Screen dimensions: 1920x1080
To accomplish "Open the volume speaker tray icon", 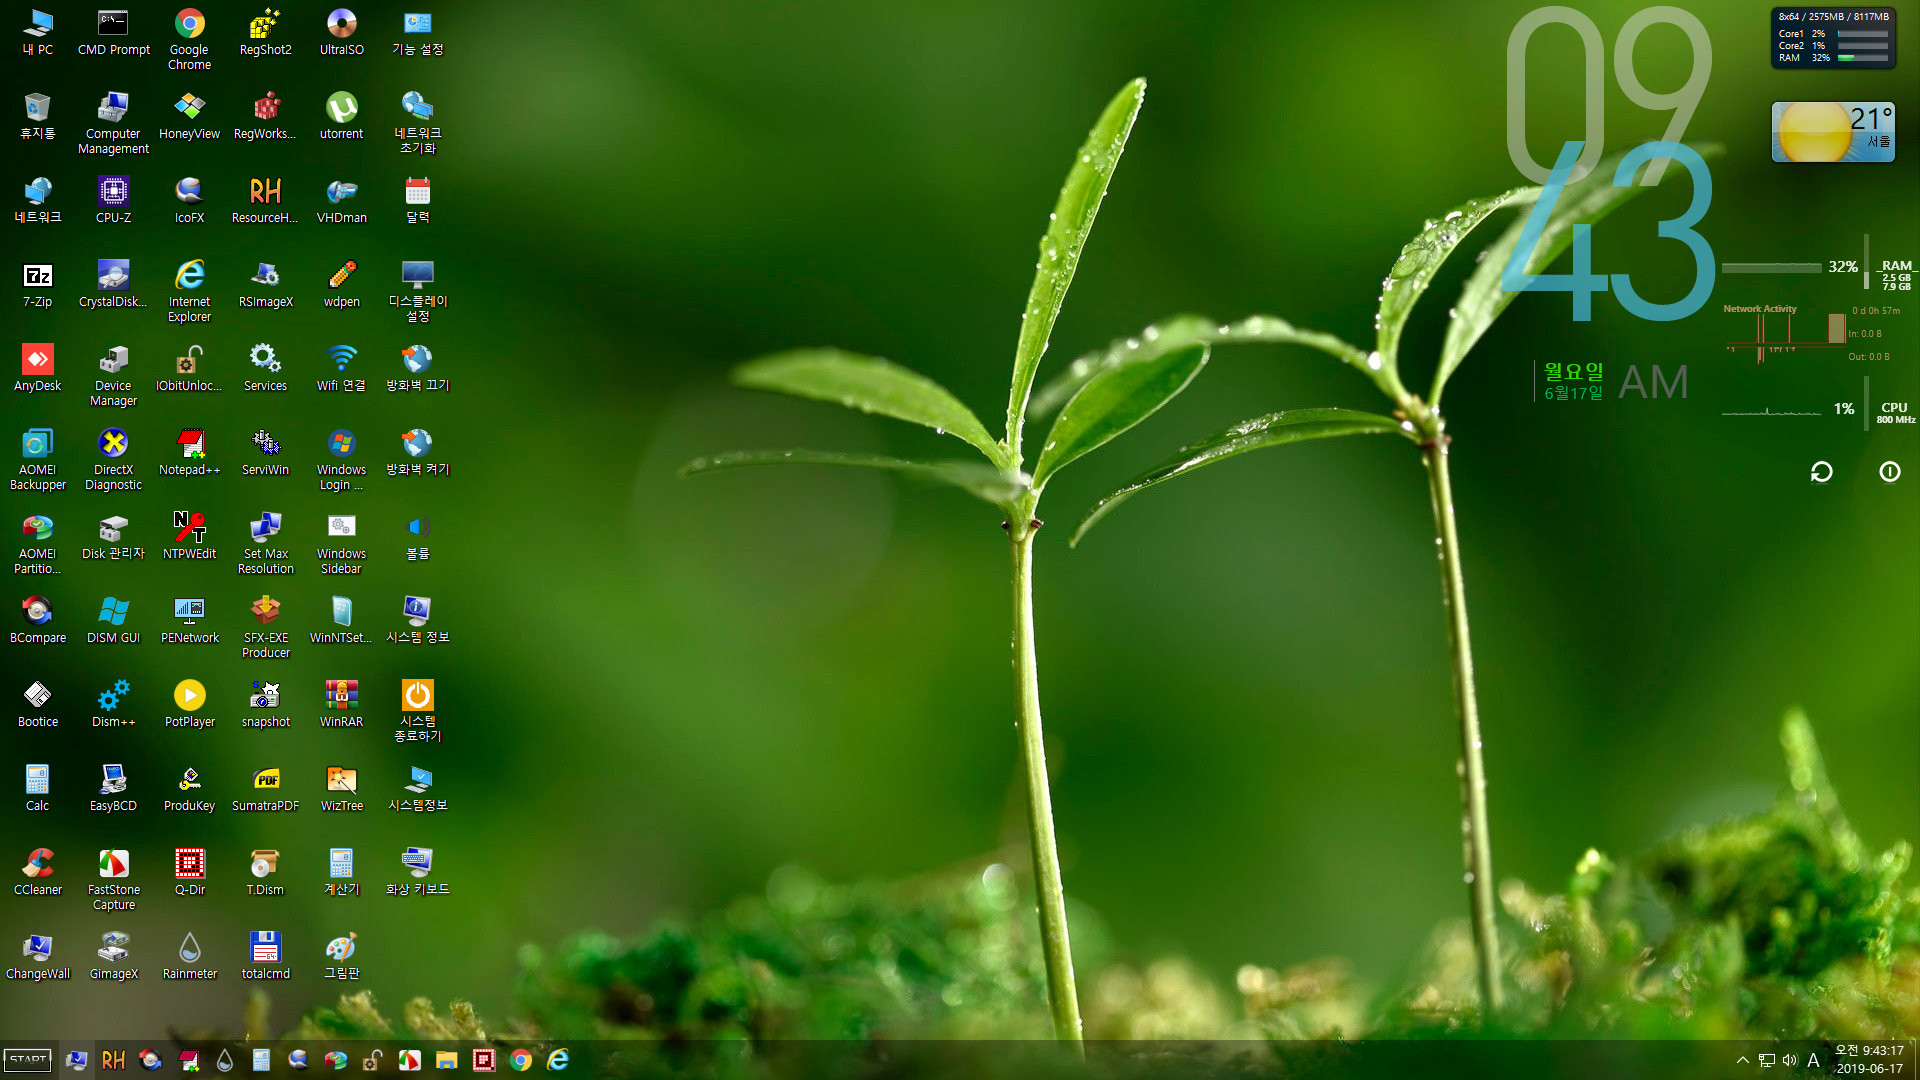I will pyautogui.click(x=1789, y=1060).
